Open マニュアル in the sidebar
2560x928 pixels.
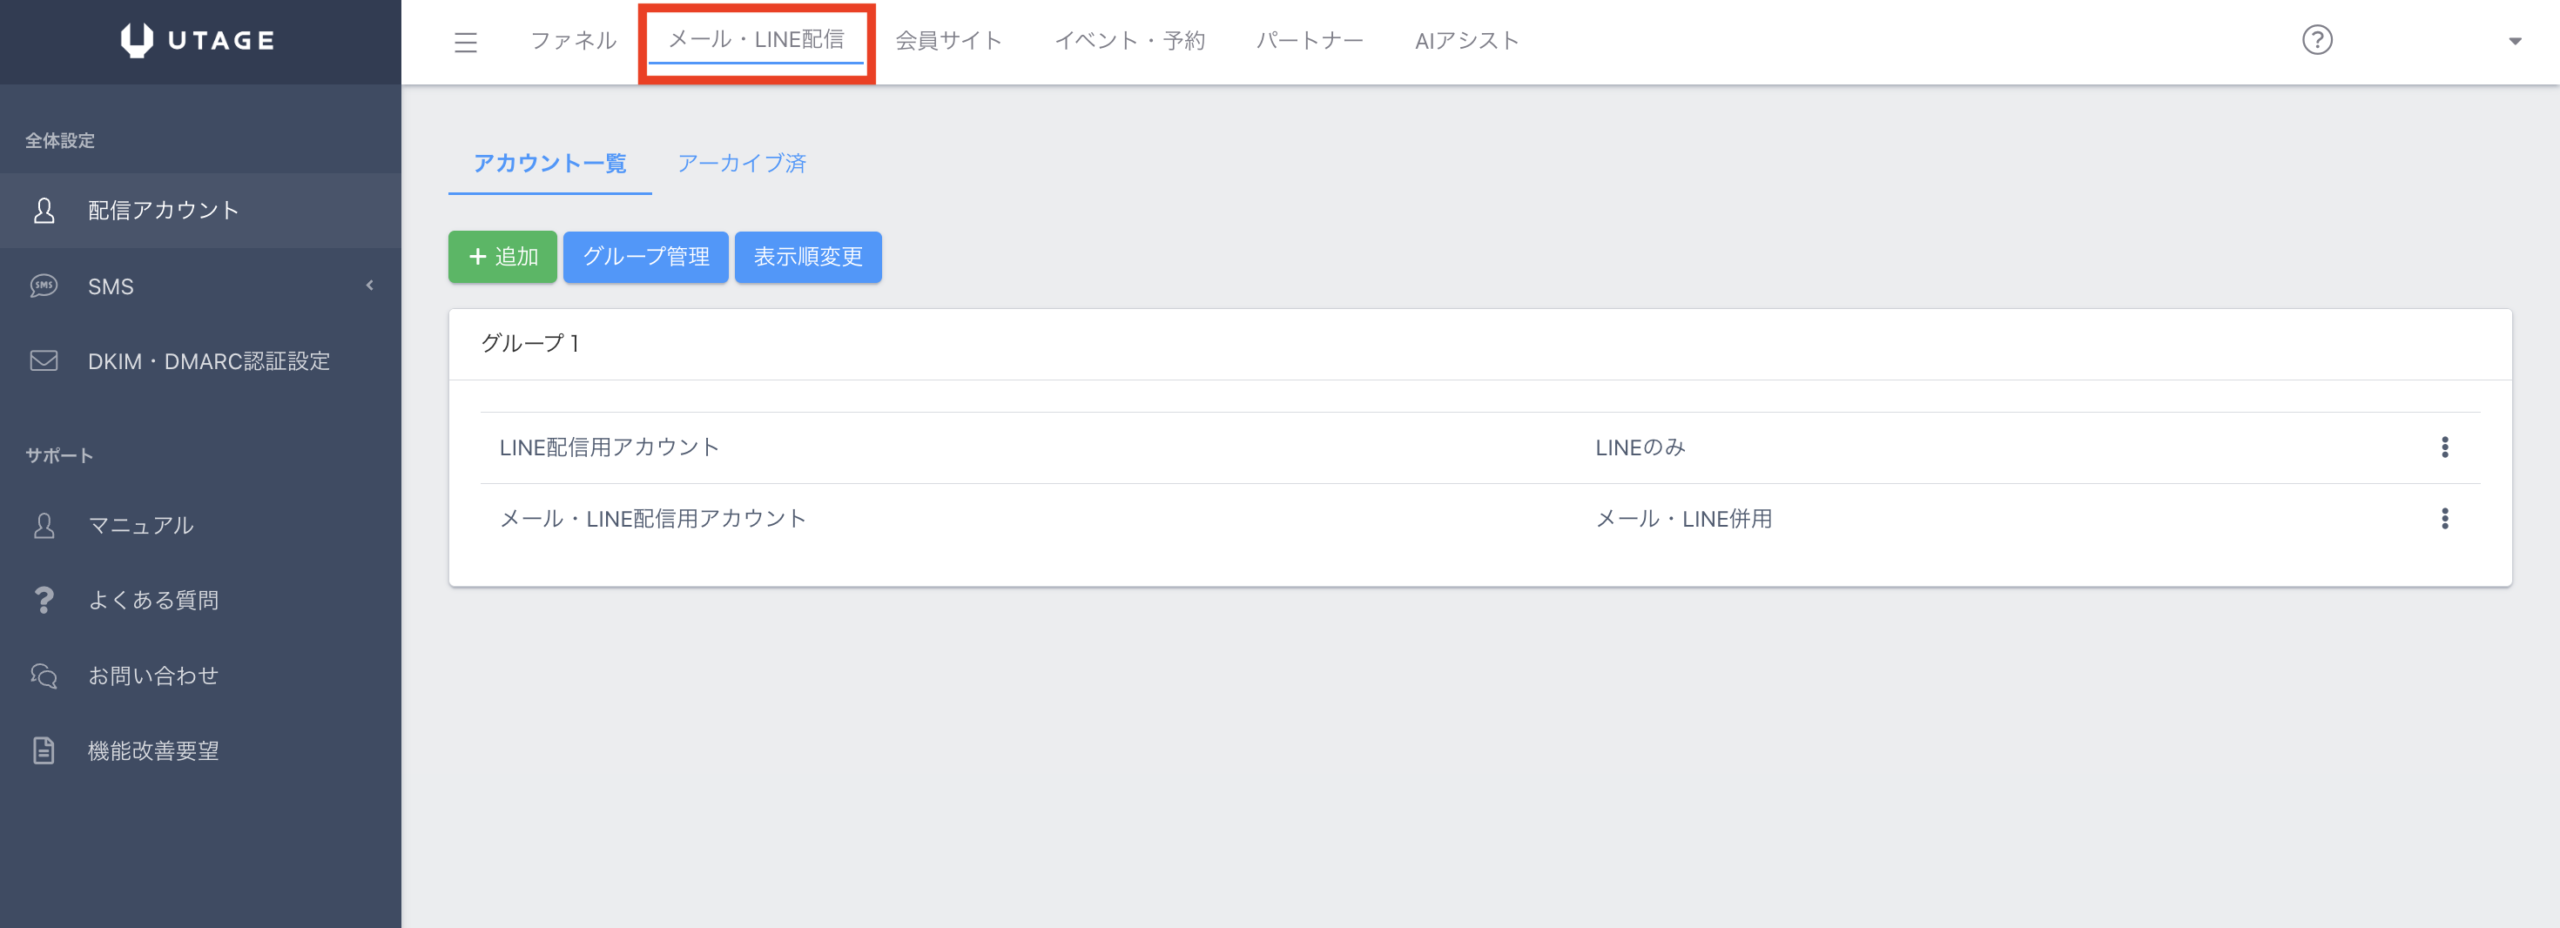pyautogui.click(x=141, y=525)
